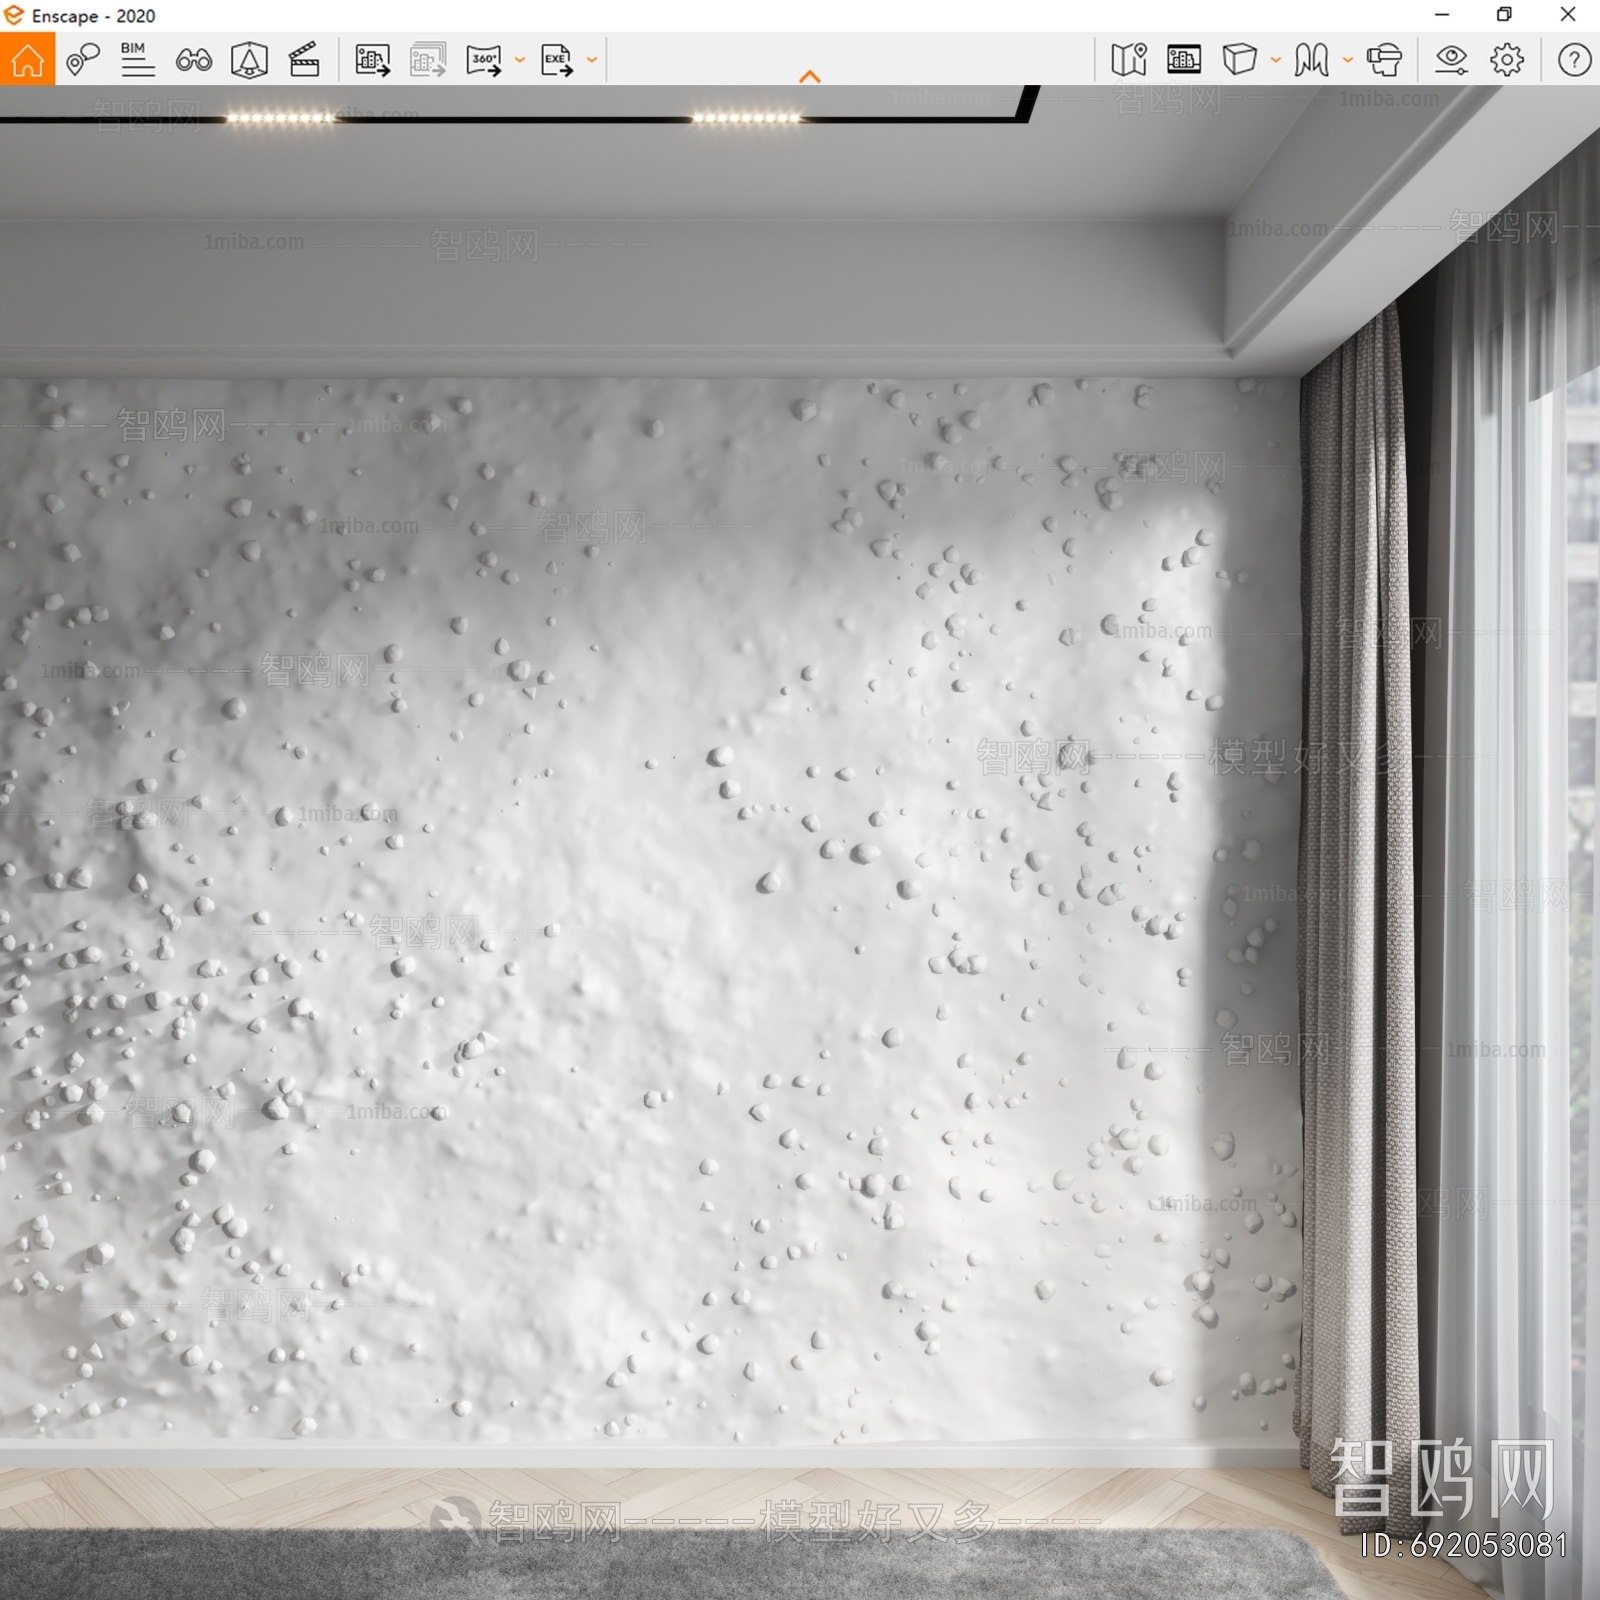
Task: Open the Collaborative Annotations icon
Action: [249, 60]
